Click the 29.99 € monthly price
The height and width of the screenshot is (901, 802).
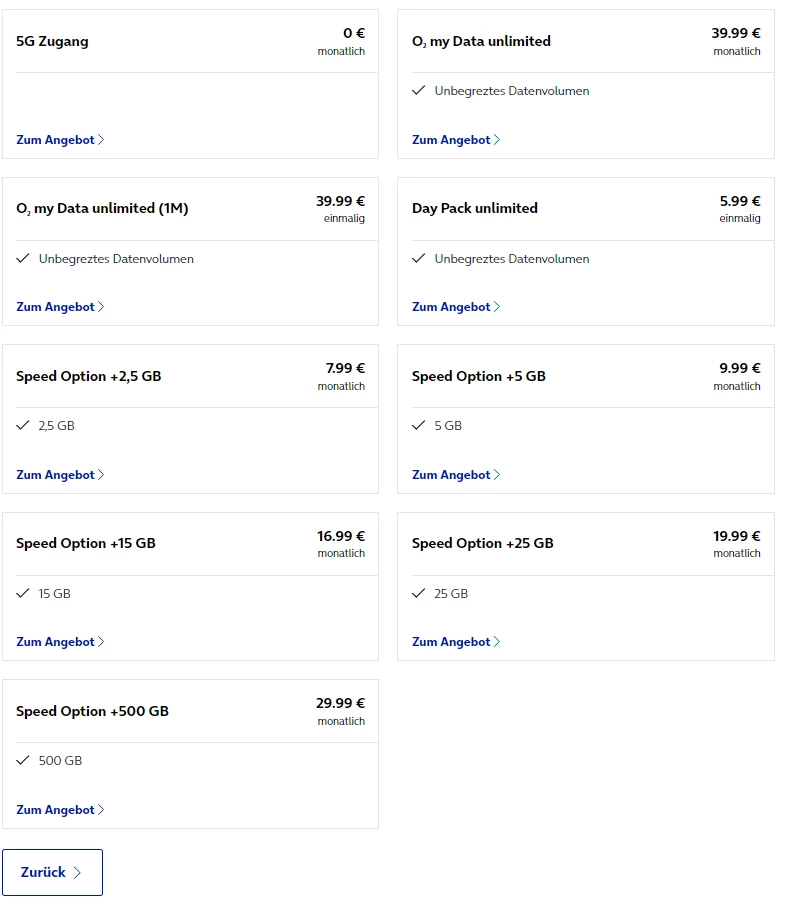[340, 703]
